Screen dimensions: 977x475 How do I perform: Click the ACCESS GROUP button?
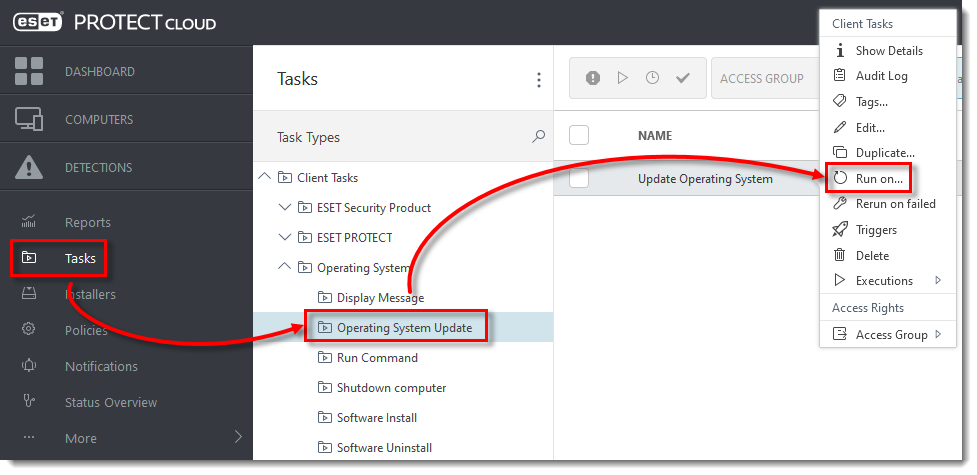762,79
